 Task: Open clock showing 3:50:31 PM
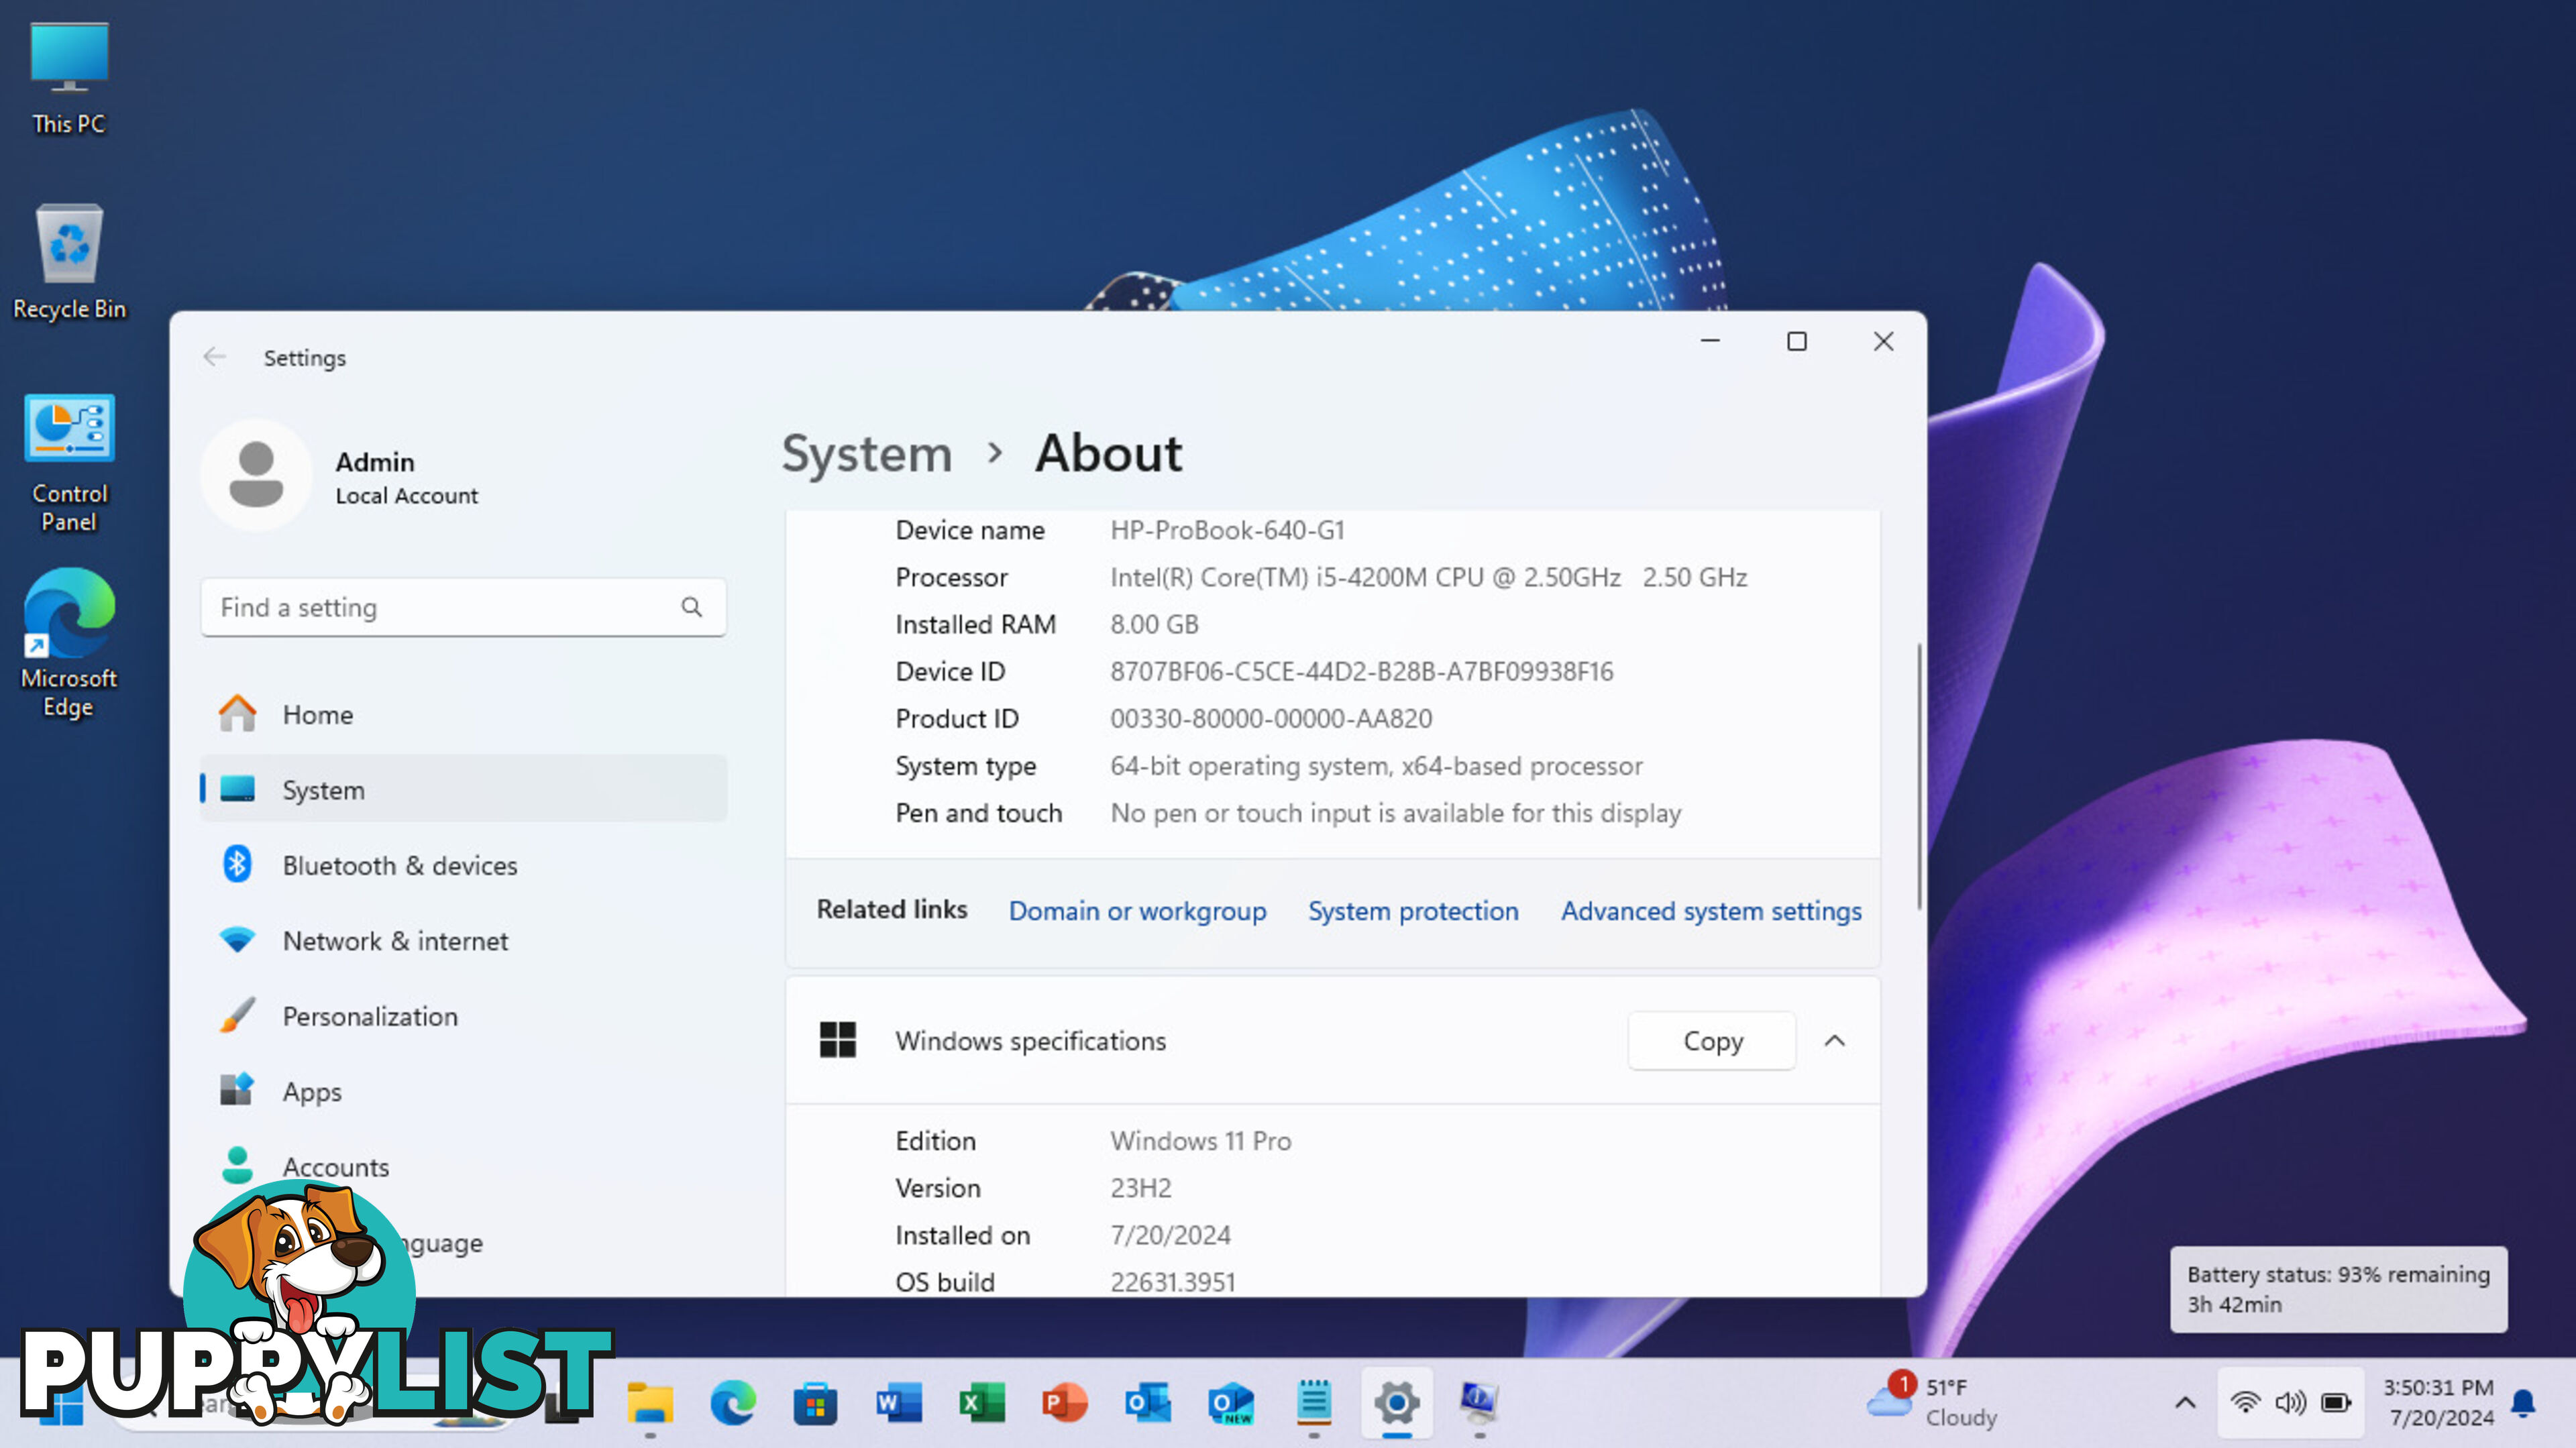tap(2437, 1402)
